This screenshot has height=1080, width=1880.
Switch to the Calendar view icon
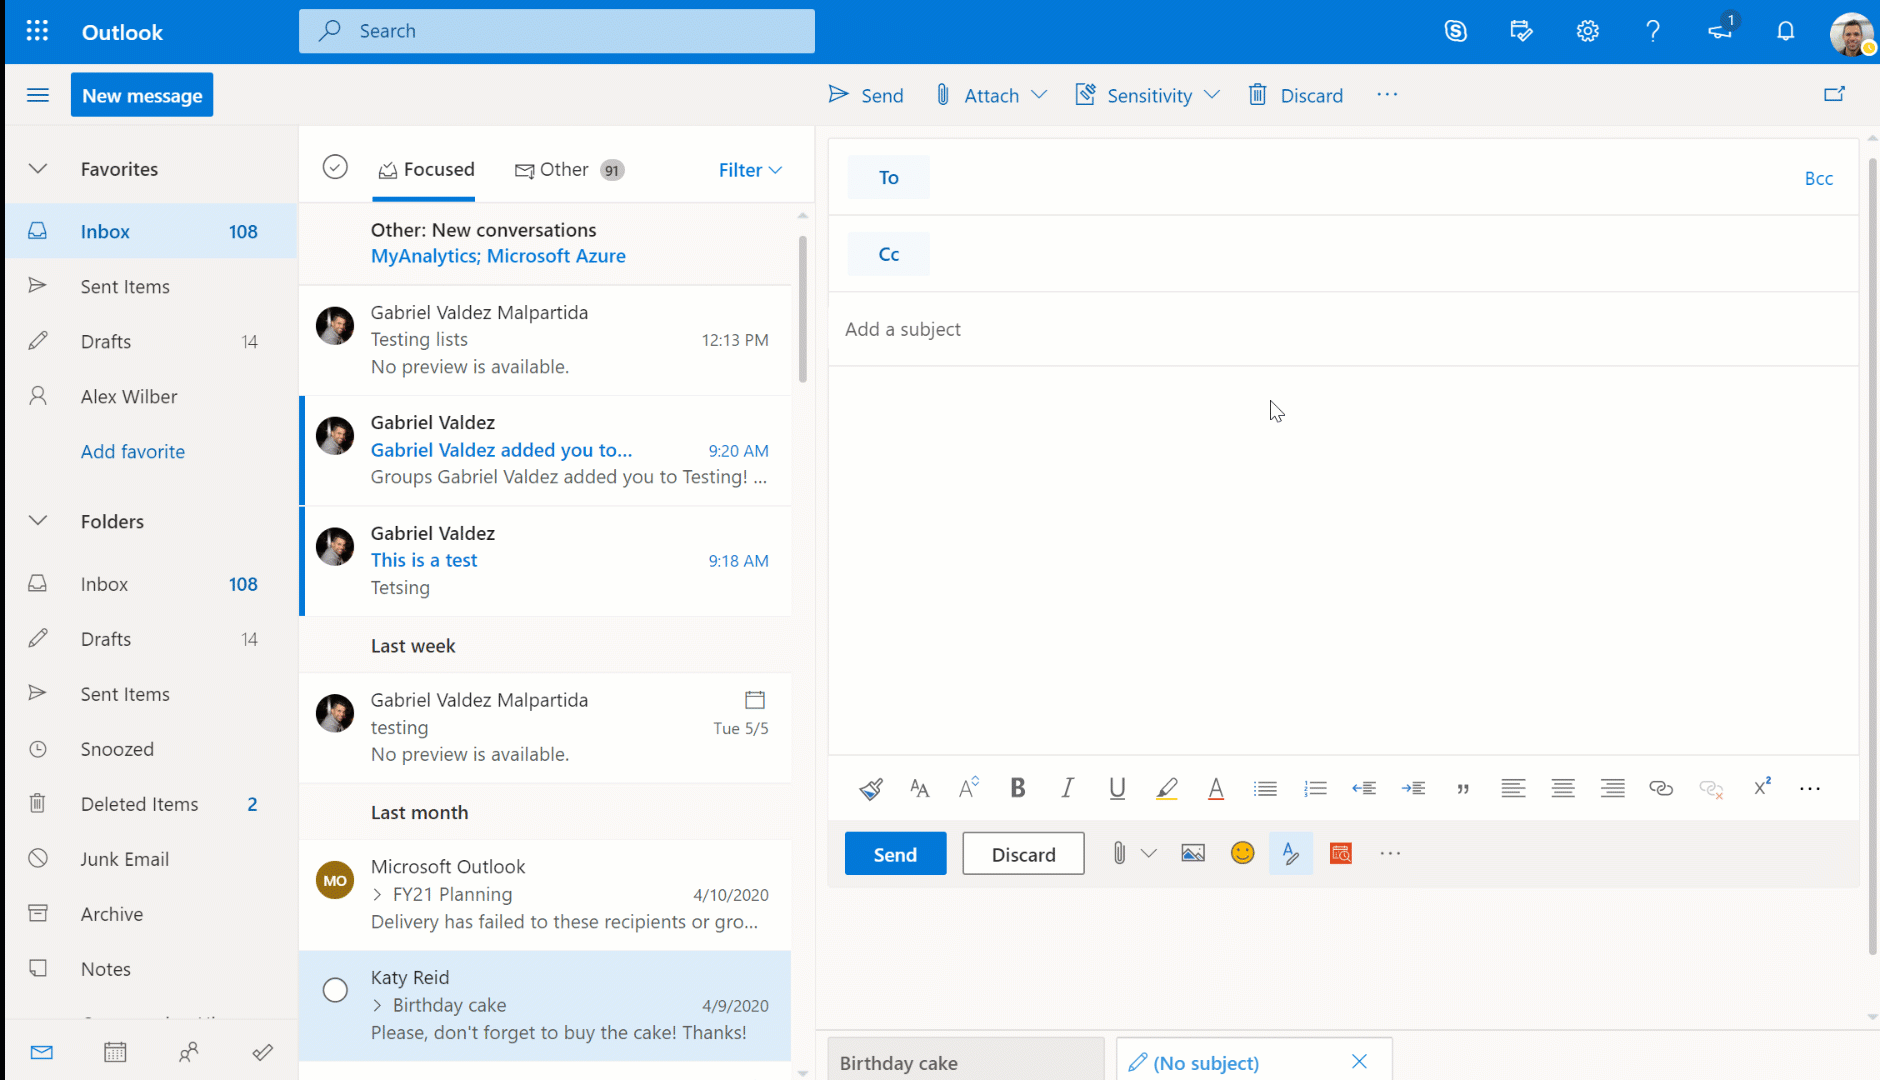pos(115,1052)
